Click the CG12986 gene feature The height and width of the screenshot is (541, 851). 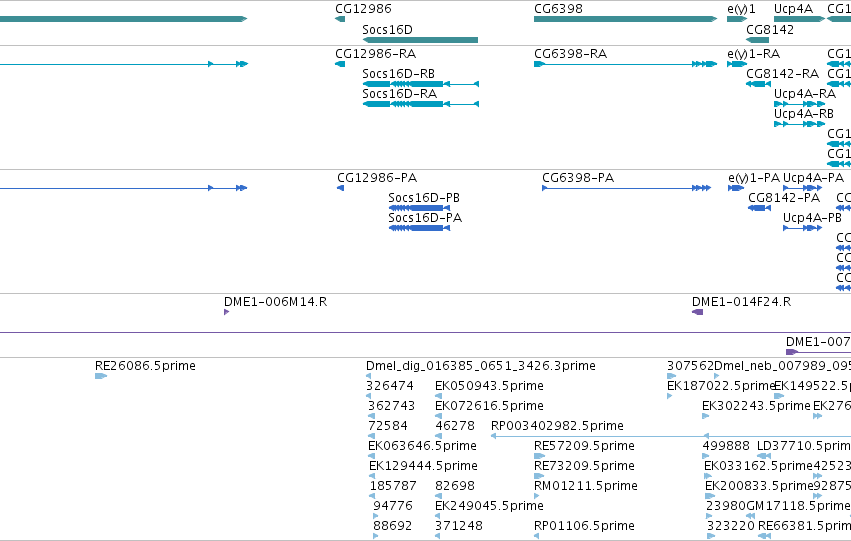coord(340,19)
